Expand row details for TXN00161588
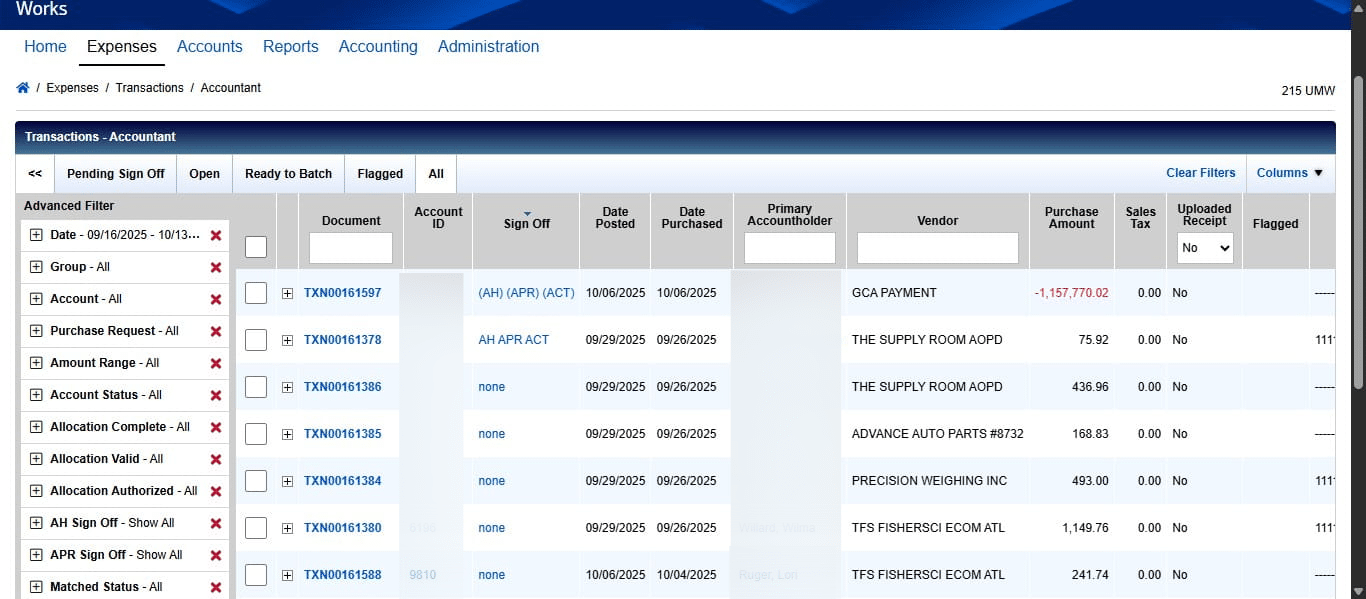Image resolution: width=1366 pixels, height=599 pixels. point(287,575)
